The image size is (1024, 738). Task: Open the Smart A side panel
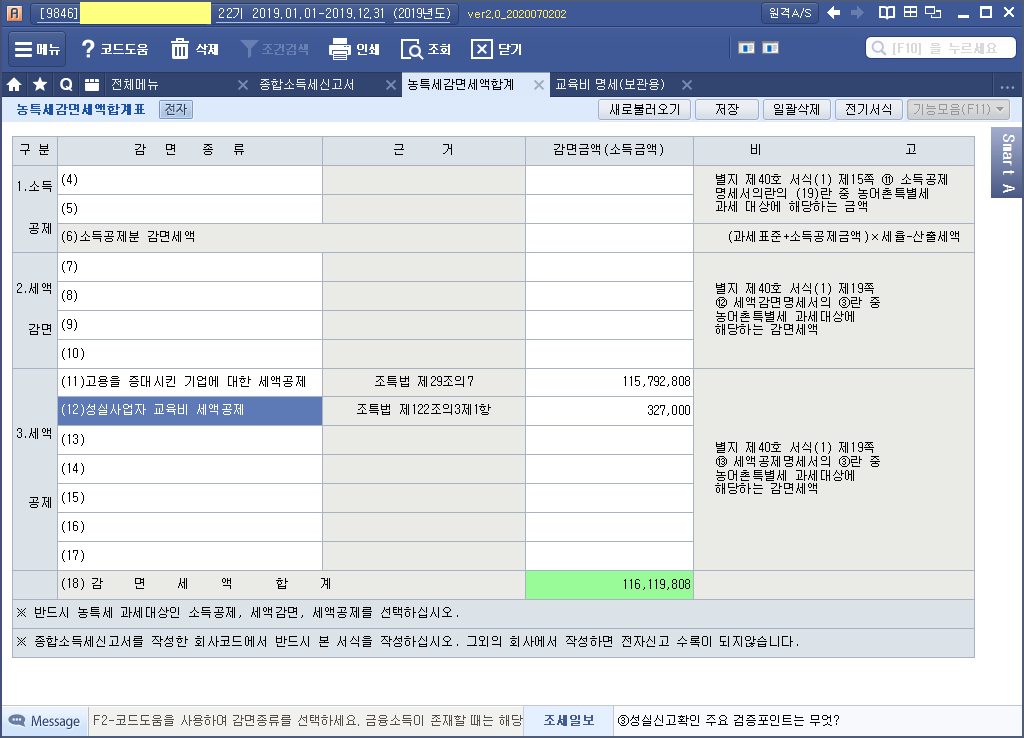pyautogui.click(x=1008, y=163)
